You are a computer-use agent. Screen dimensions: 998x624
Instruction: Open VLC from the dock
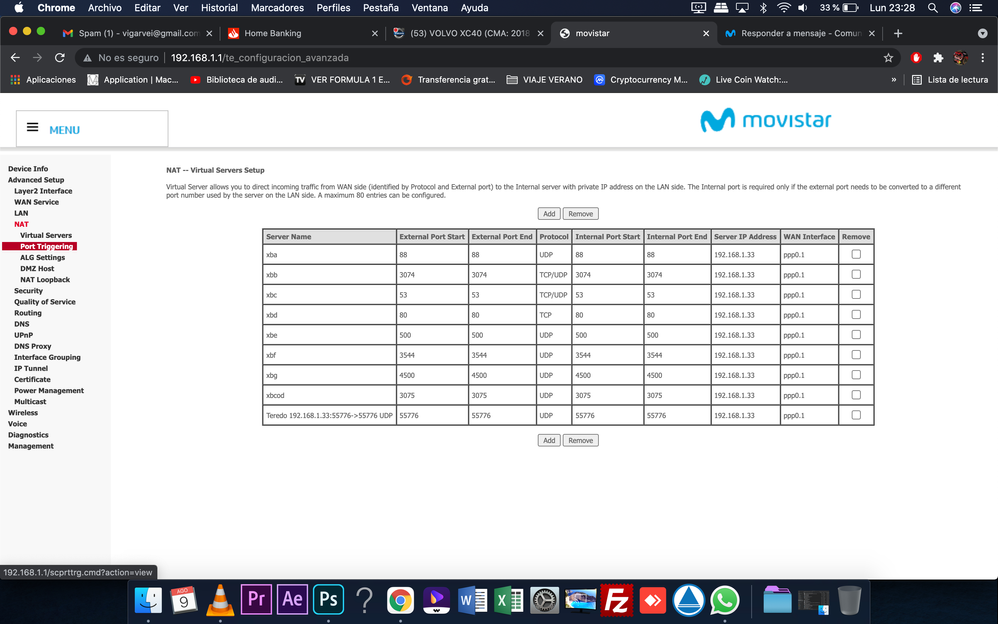[217, 599]
